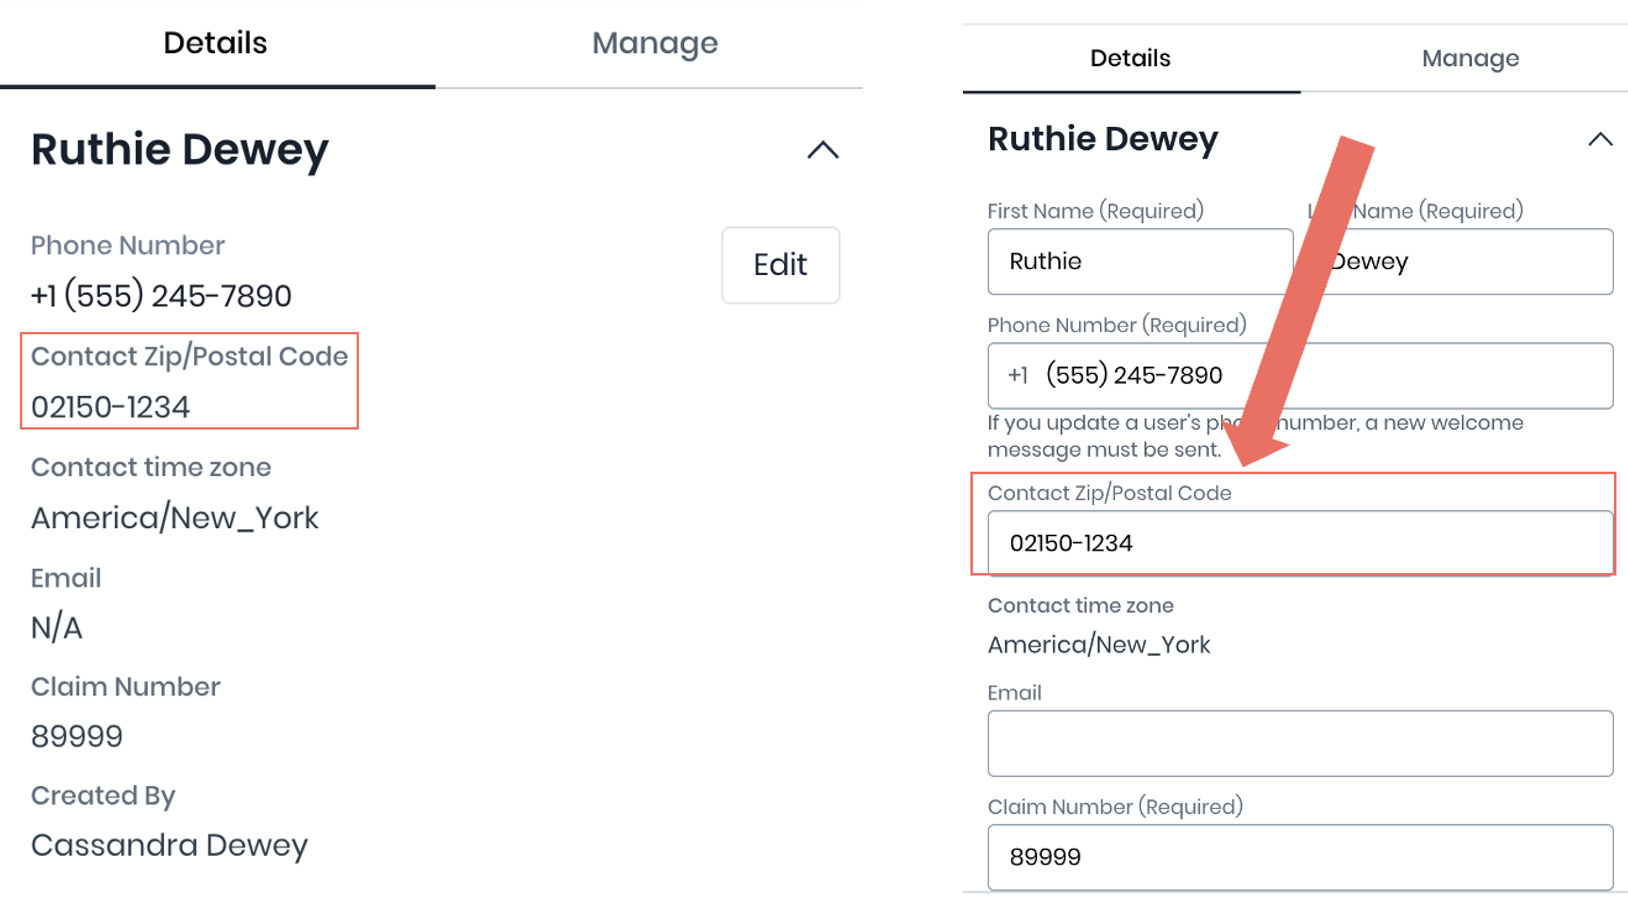Collapse Ruthie Dewey section in edit form
Image resolution: width=1628 pixels, height=900 pixels.
point(1599,140)
